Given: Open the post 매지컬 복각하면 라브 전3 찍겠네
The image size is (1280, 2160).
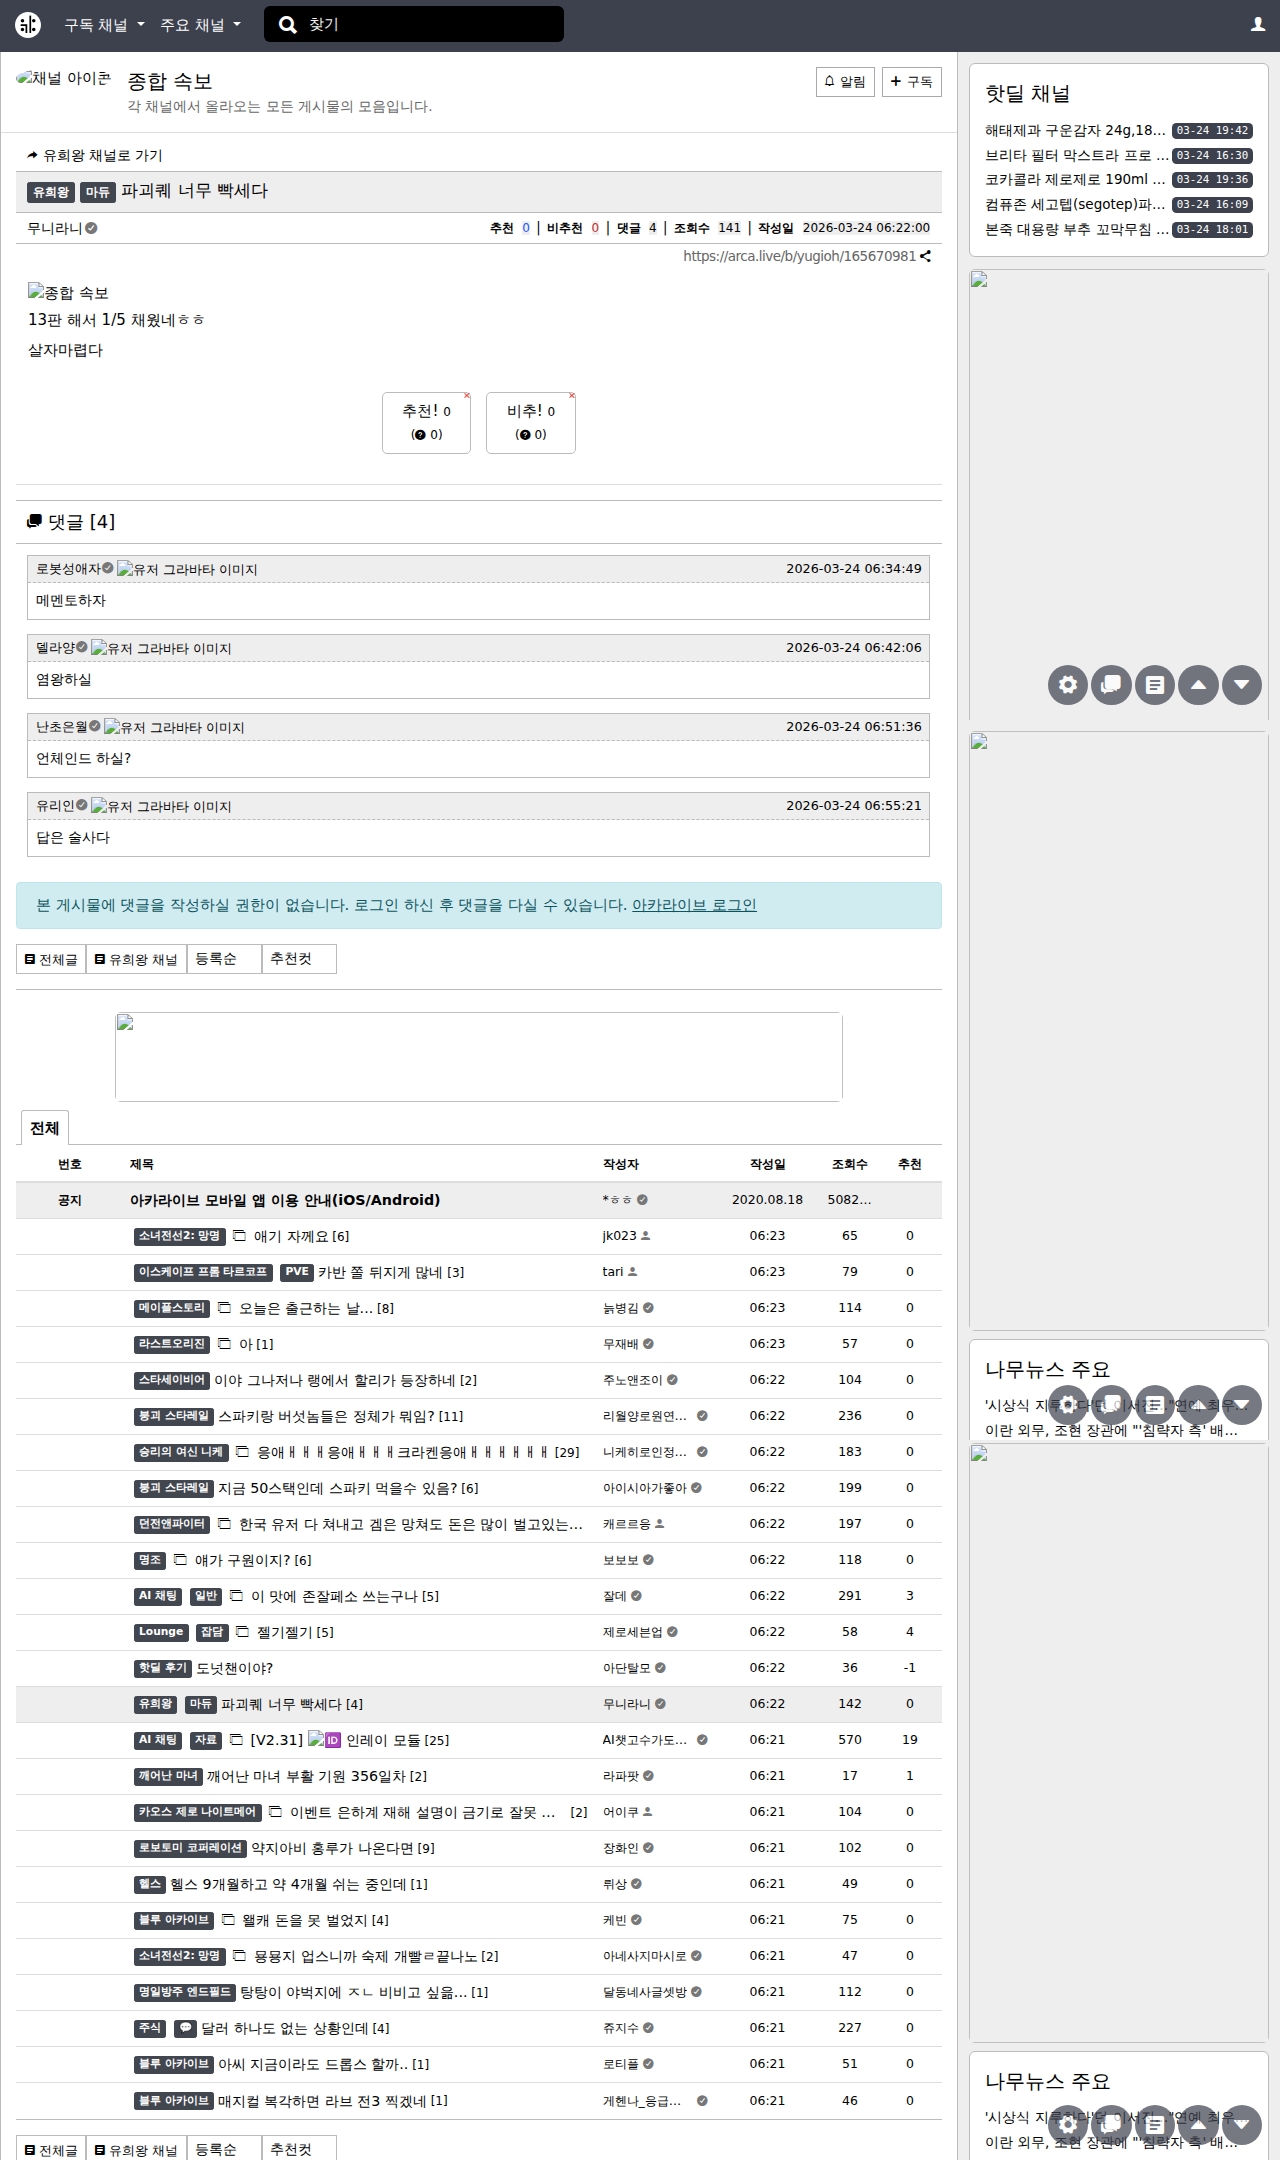Looking at the screenshot, I should pyautogui.click(x=333, y=2100).
